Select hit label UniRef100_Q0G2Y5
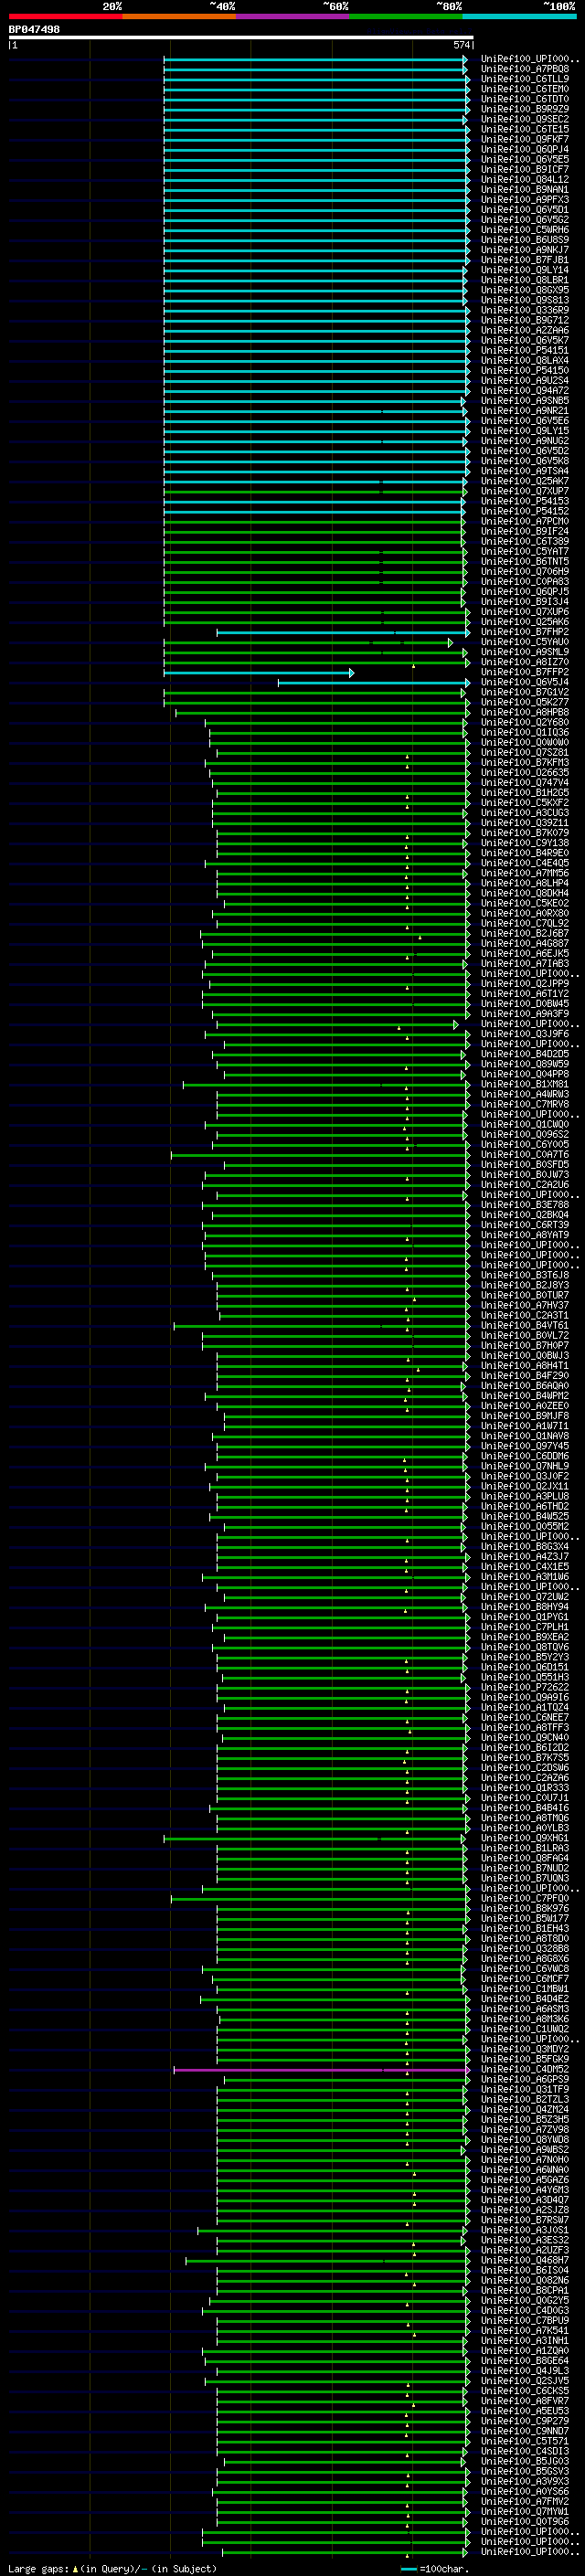Viewport: 585px width, 2576px height. pyautogui.click(x=524, y=2300)
